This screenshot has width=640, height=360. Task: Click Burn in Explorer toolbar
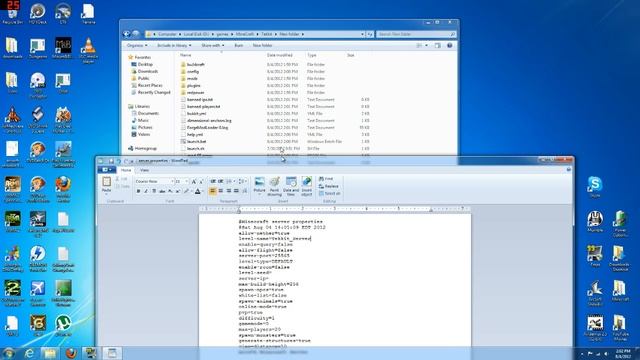pyautogui.click(x=239, y=45)
